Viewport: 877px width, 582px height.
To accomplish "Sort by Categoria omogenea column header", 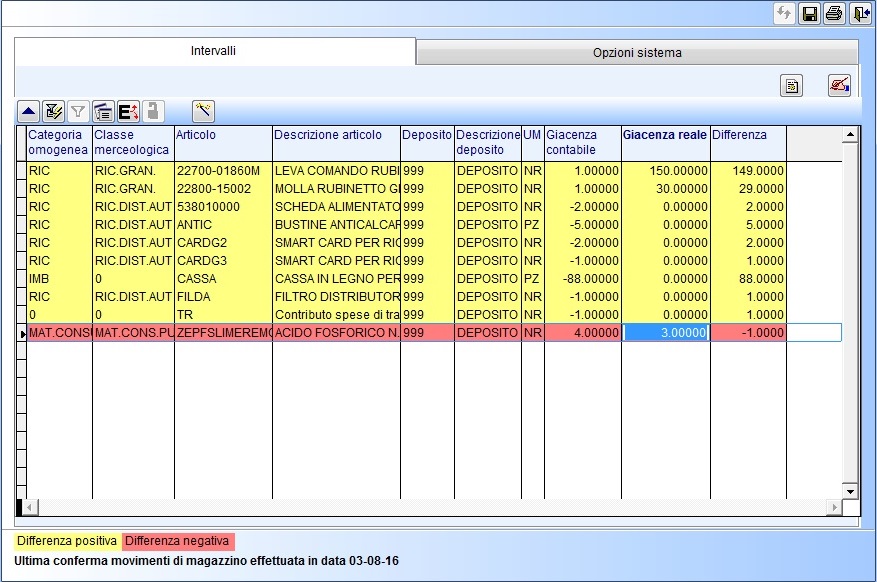I will click(x=59, y=143).
